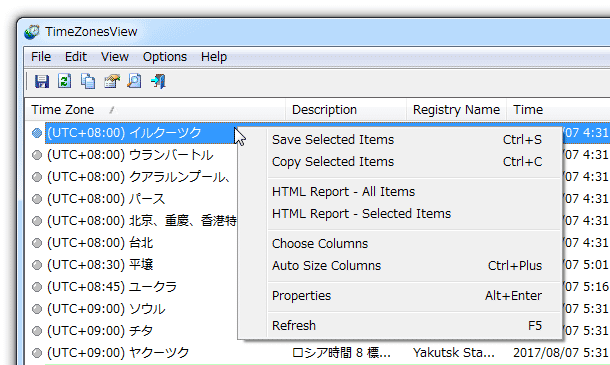Image resolution: width=610 pixels, height=365 pixels.
Task: Open the File menu
Action: (41, 57)
